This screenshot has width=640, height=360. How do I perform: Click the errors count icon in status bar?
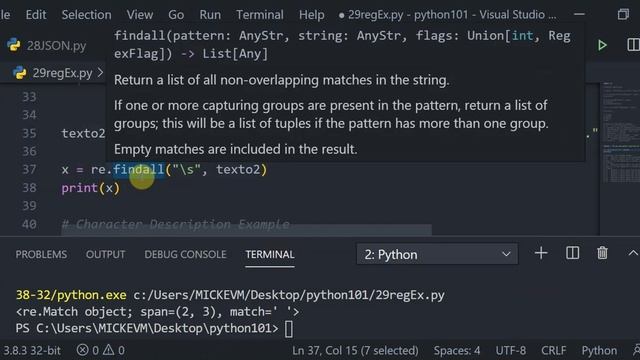(87, 350)
